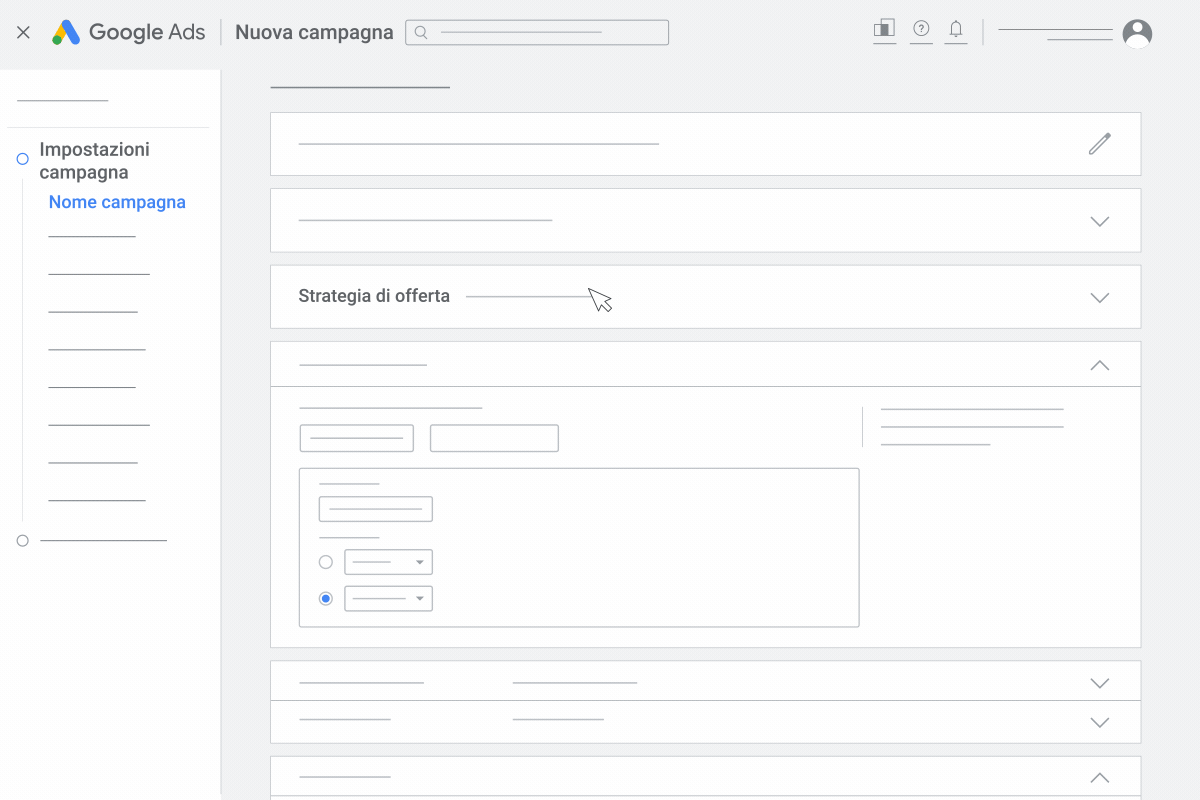
Task: Collapse the open section with up chevron
Action: coord(1099,365)
